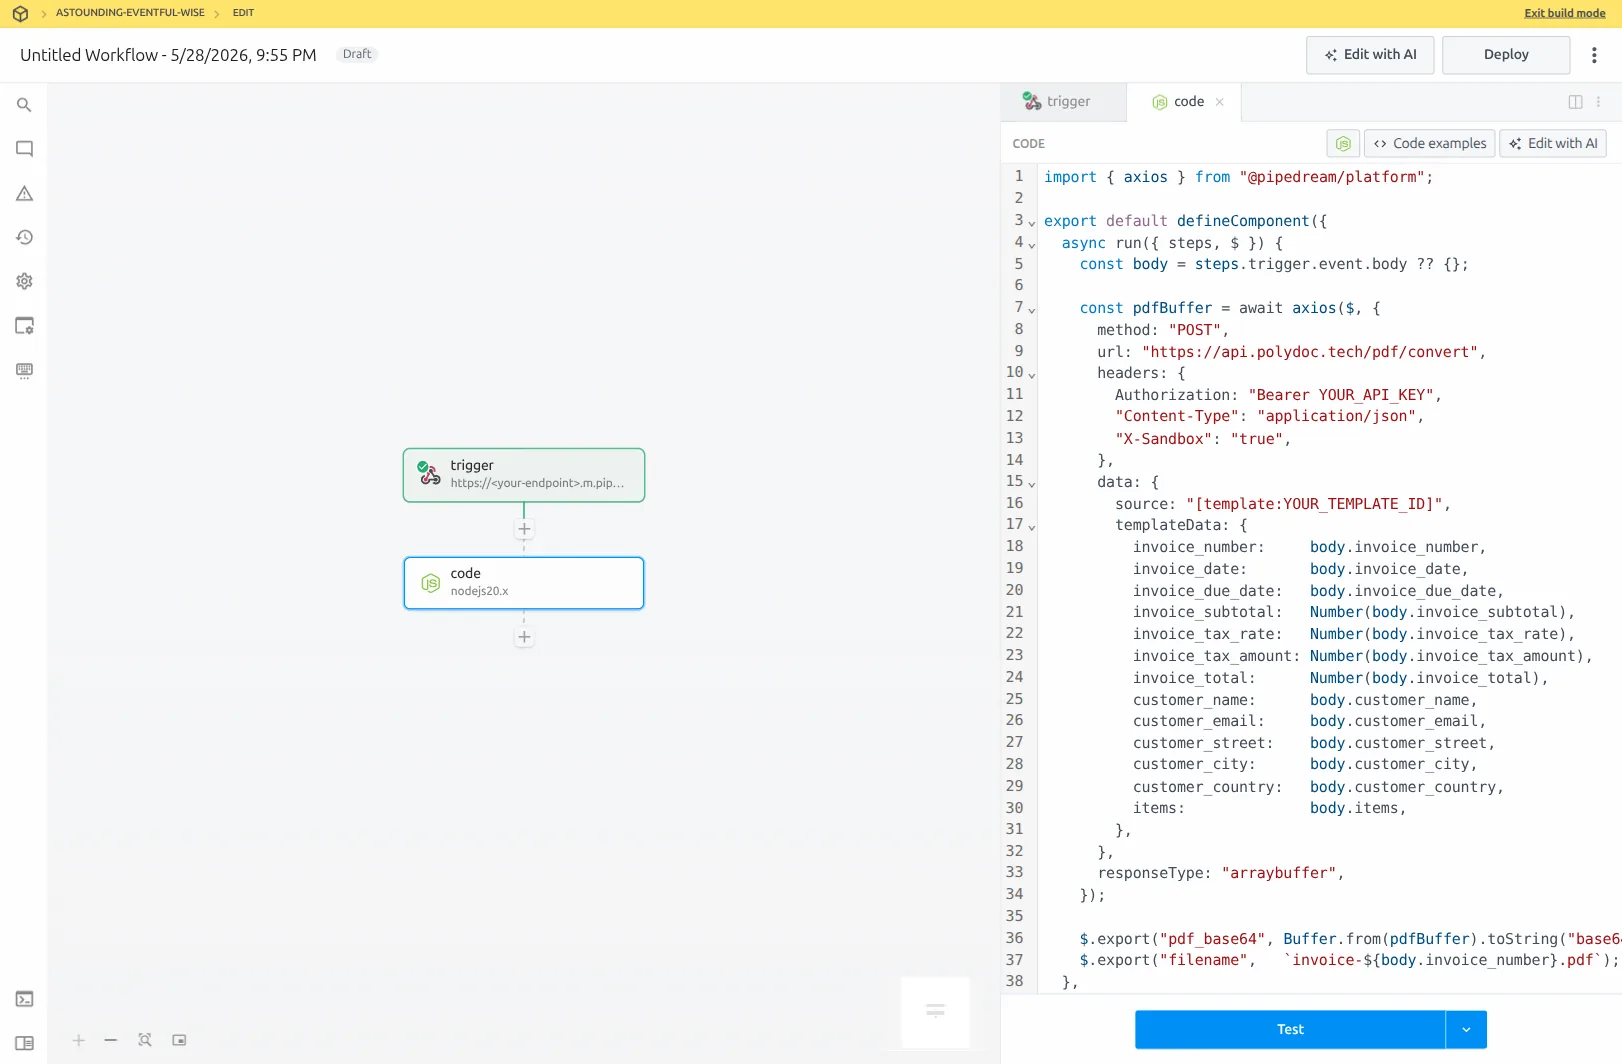Collapse code fold at line 7
Image resolution: width=1622 pixels, height=1064 pixels.
point(1032,309)
